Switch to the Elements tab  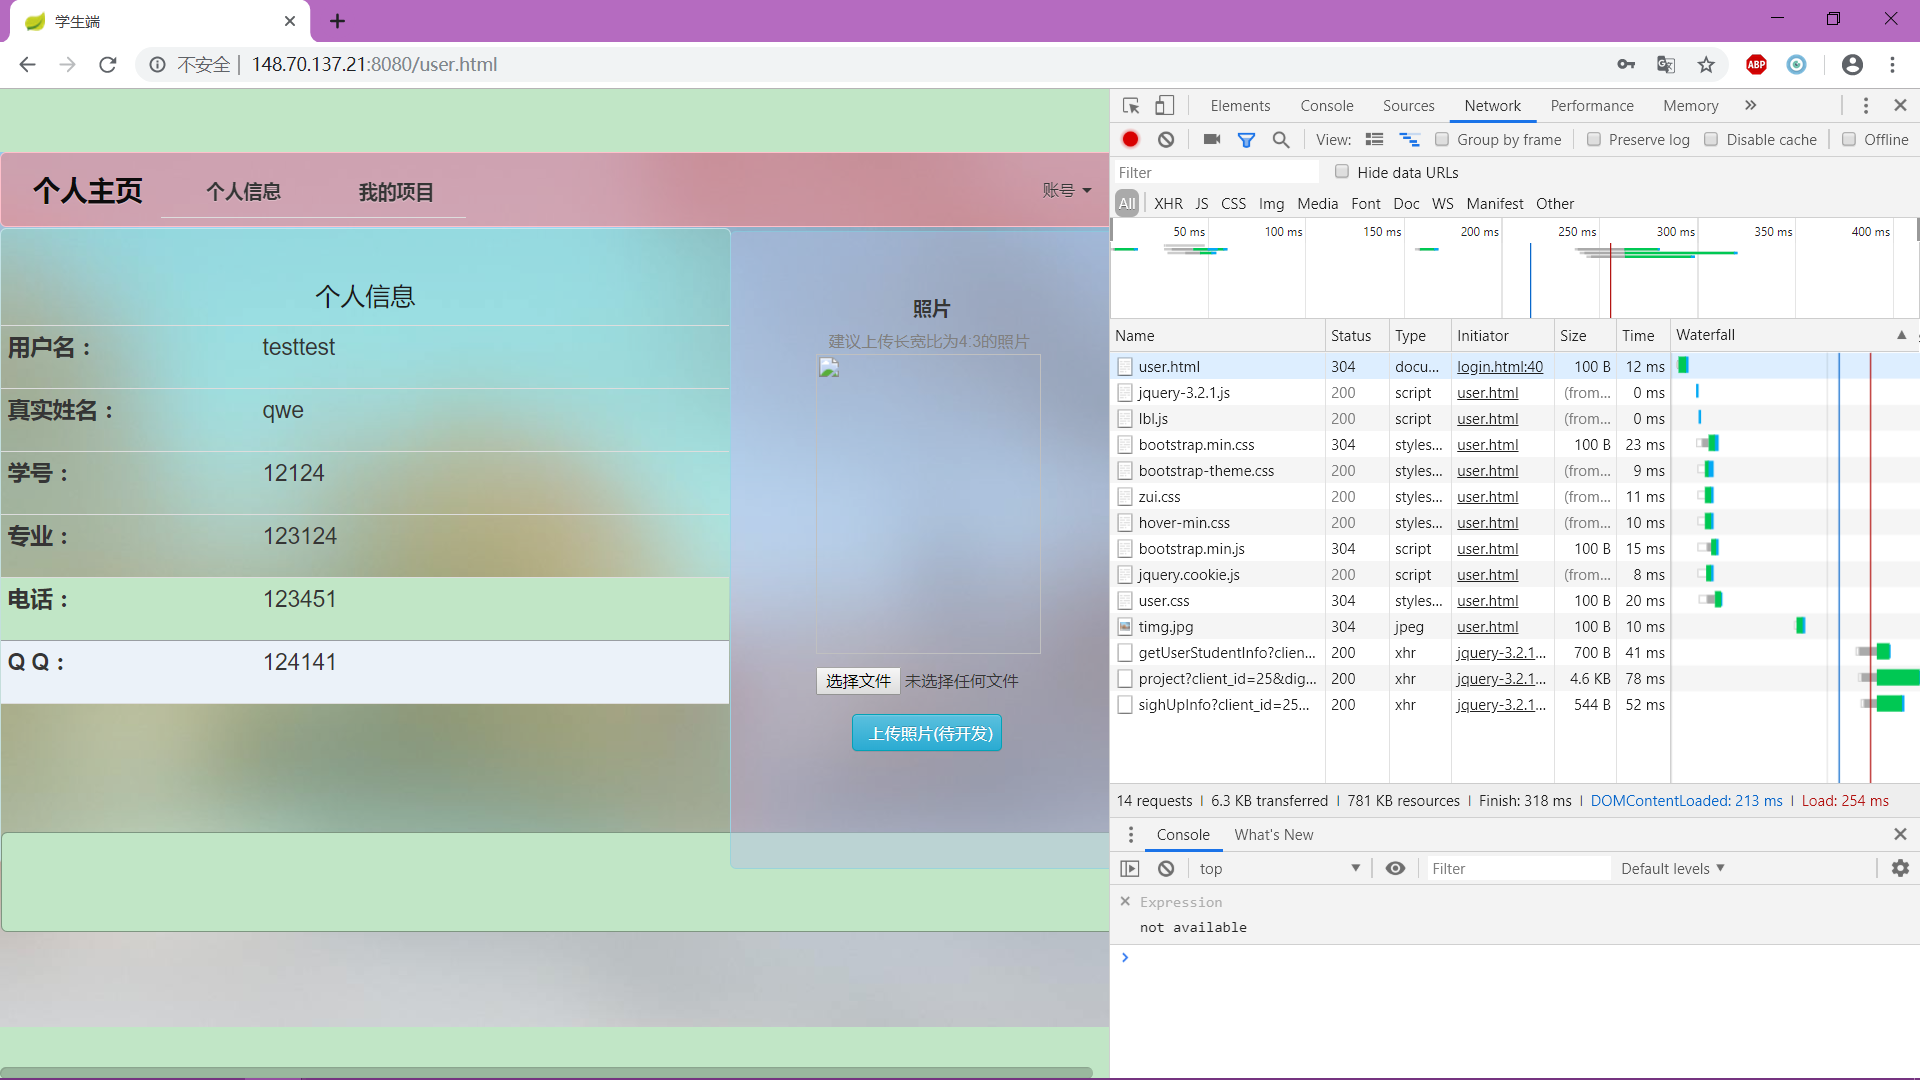tap(1240, 106)
